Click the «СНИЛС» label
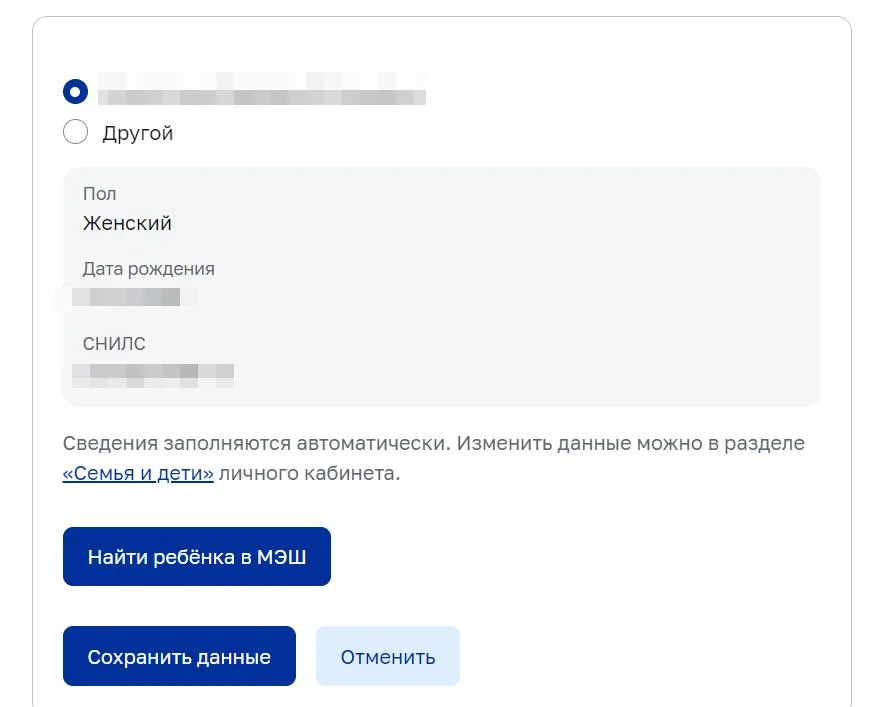 114,343
